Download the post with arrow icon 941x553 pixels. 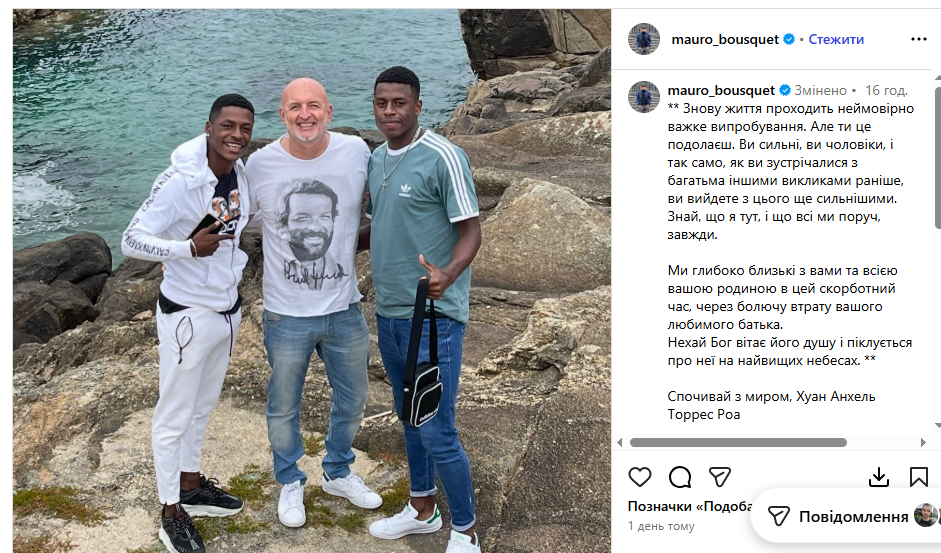(x=879, y=477)
